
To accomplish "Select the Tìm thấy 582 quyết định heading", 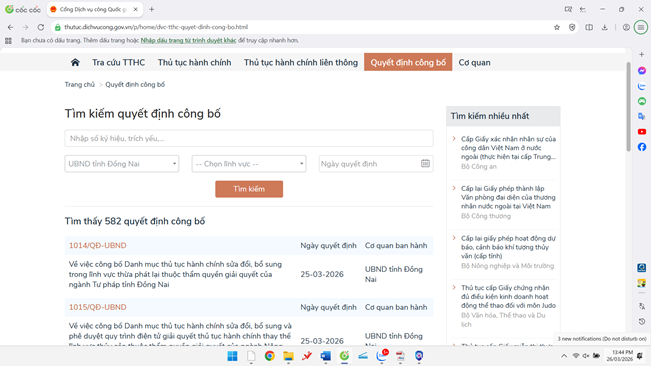I will (135, 221).
